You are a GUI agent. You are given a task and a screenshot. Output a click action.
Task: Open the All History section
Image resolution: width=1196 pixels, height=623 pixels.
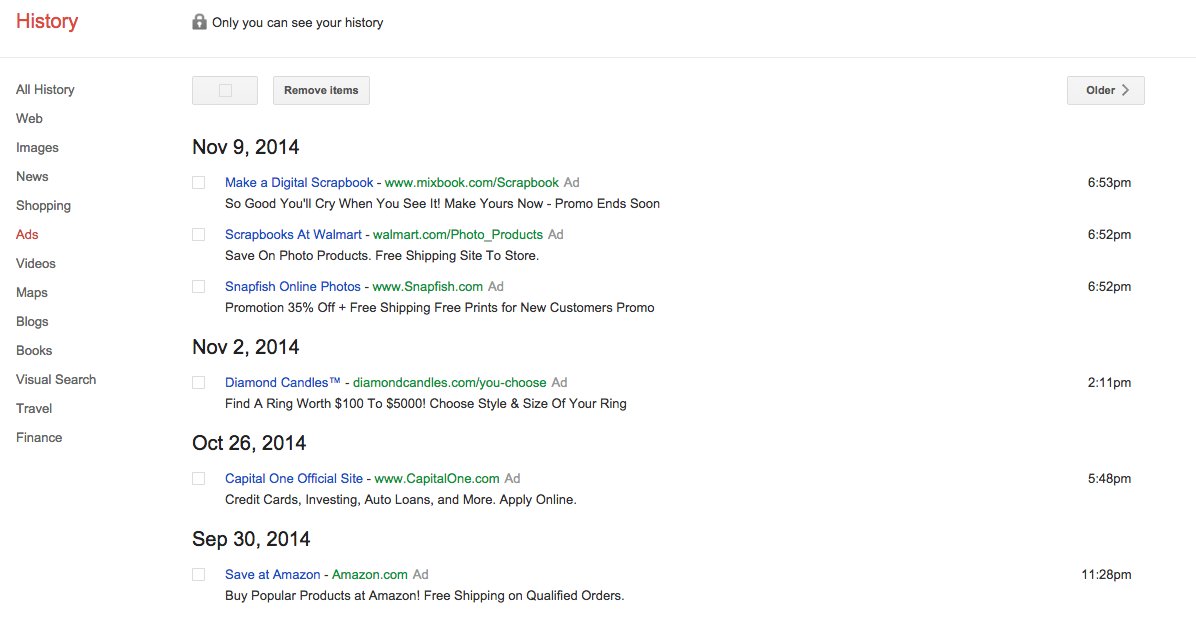point(45,90)
